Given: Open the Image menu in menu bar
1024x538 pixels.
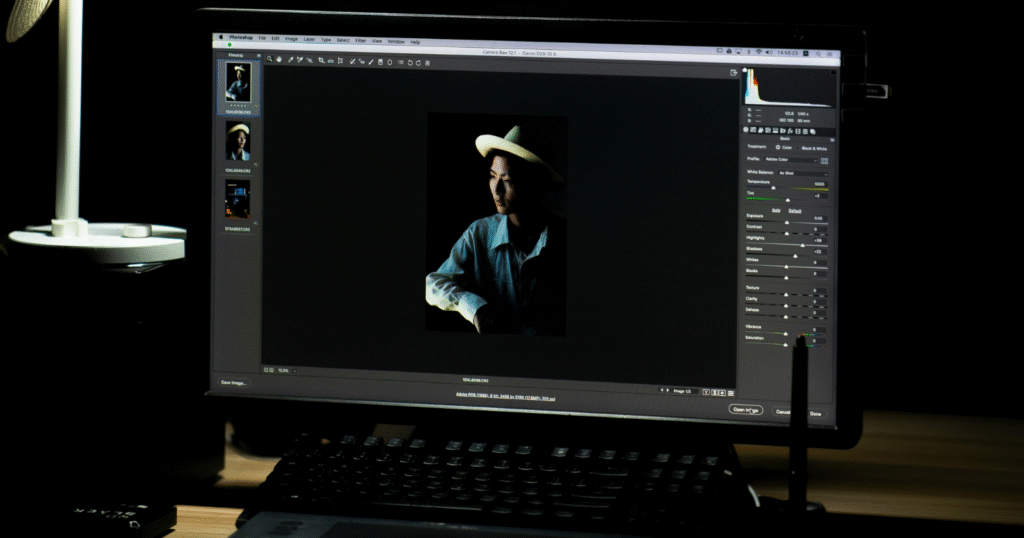Looking at the screenshot, I should point(291,39).
